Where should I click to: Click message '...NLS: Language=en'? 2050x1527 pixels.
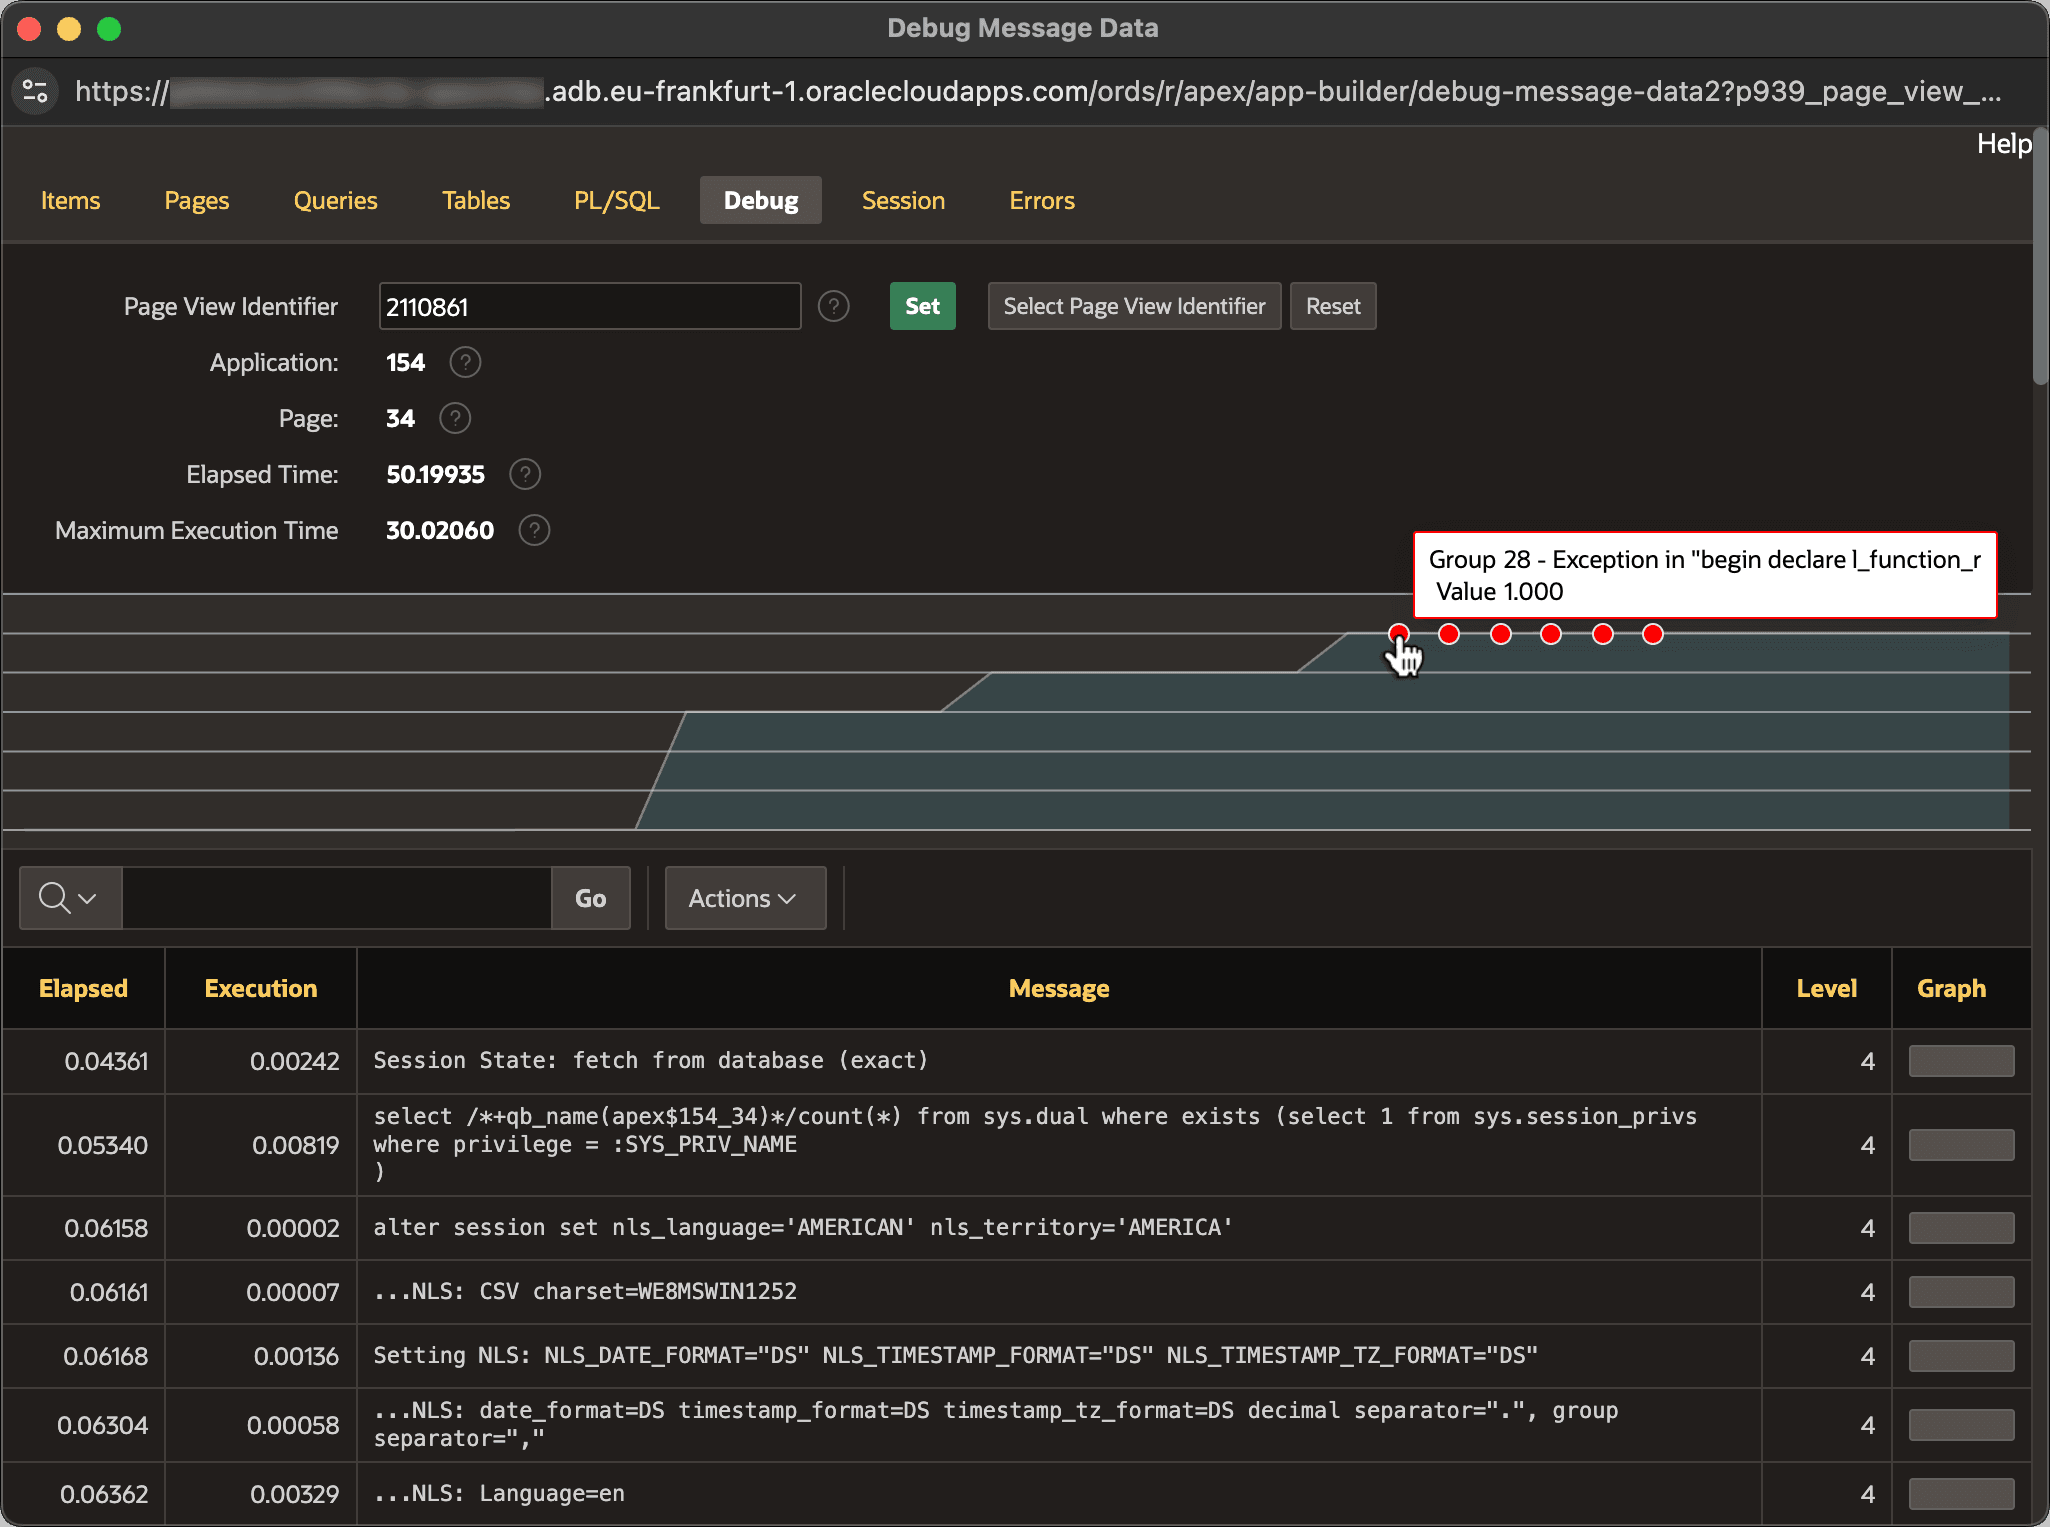click(x=499, y=1493)
